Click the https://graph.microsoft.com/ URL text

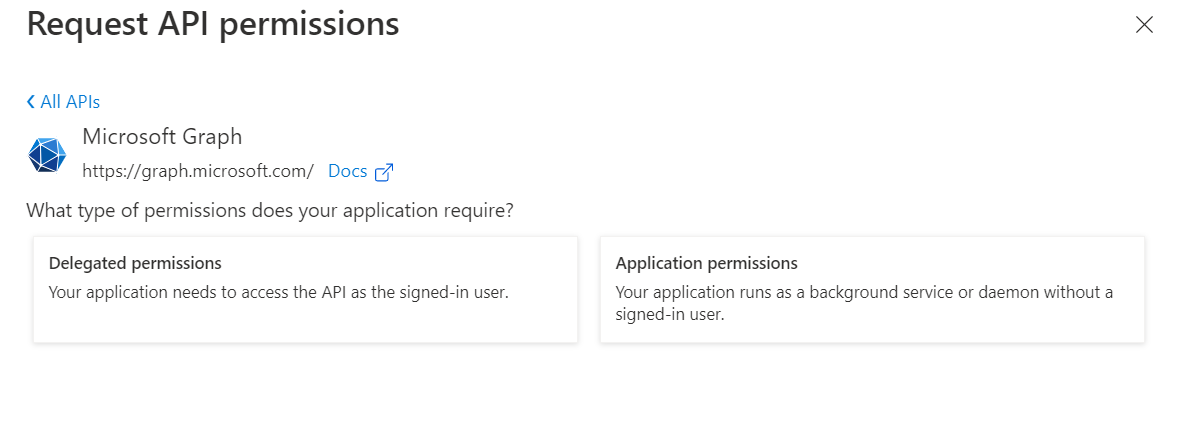(x=198, y=171)
